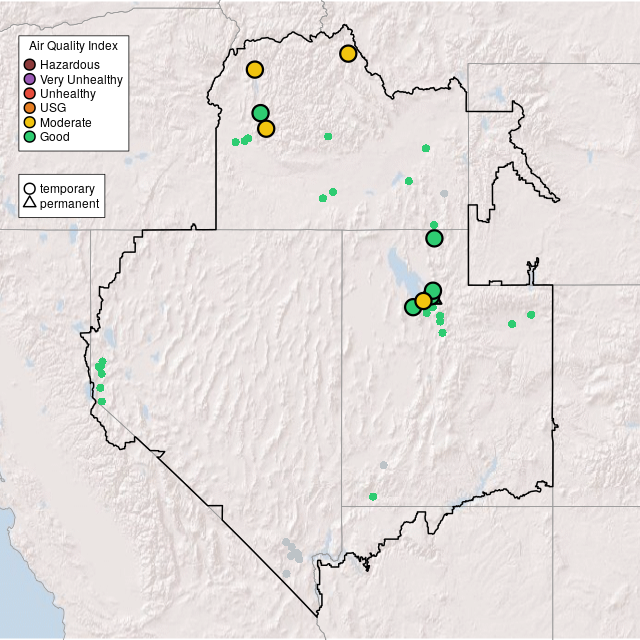Select the isolated large green marker north of the lake
Screen dimensions: 640x640
pos(434,238)
